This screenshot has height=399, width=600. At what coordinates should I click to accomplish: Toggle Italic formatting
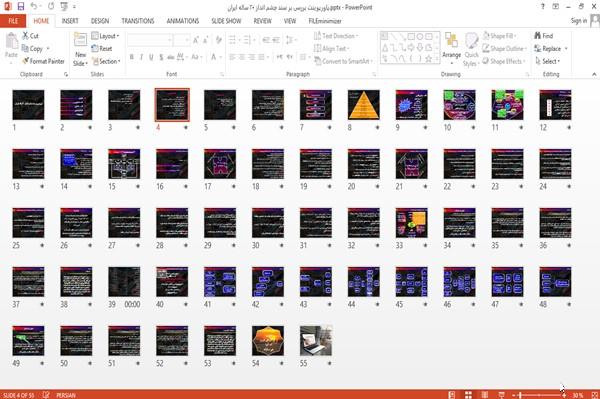click(142, 57)
